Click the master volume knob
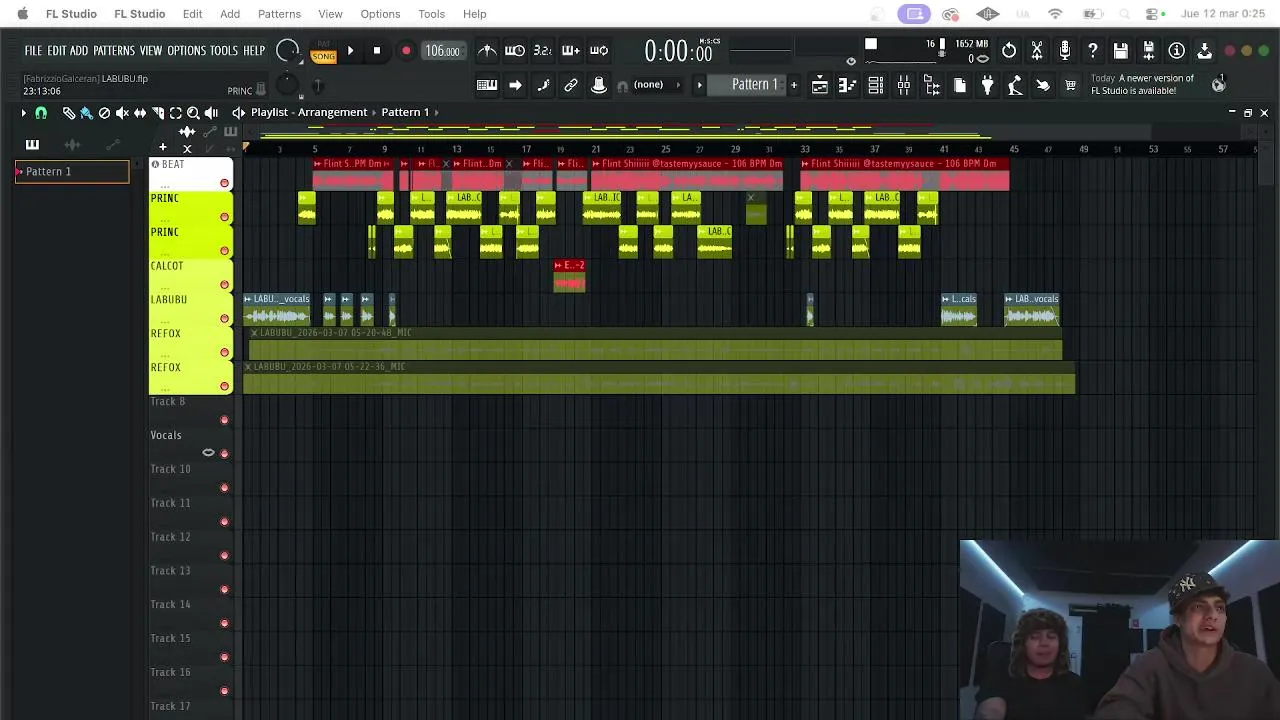 (287, 51)
